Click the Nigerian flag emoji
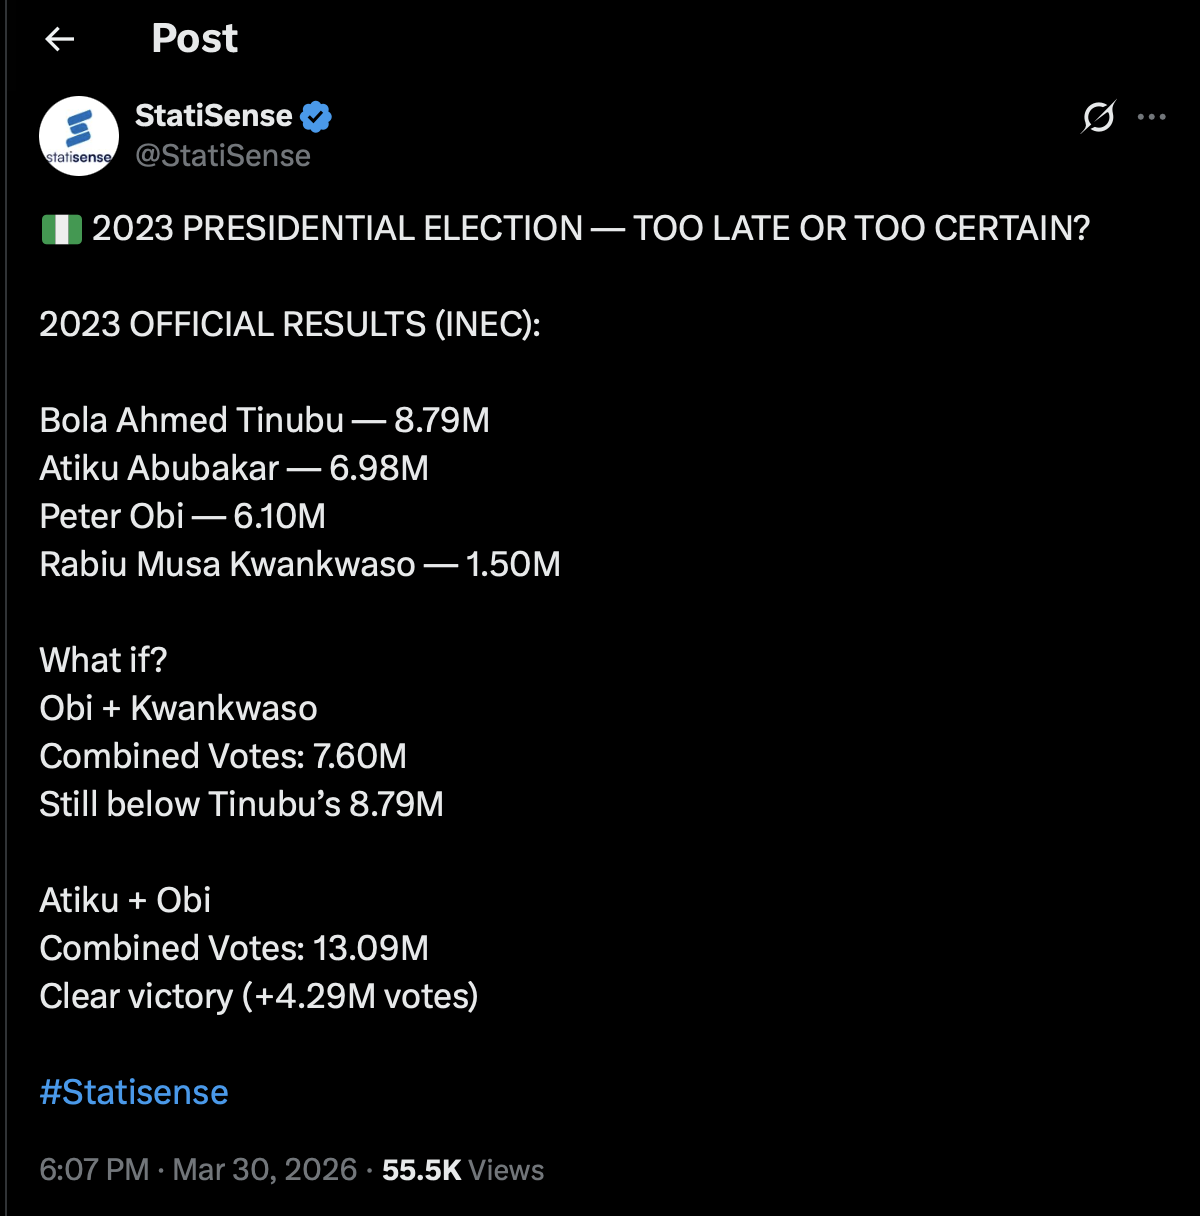Screen dimensions: 1200x1216 [x=61, y=229]
